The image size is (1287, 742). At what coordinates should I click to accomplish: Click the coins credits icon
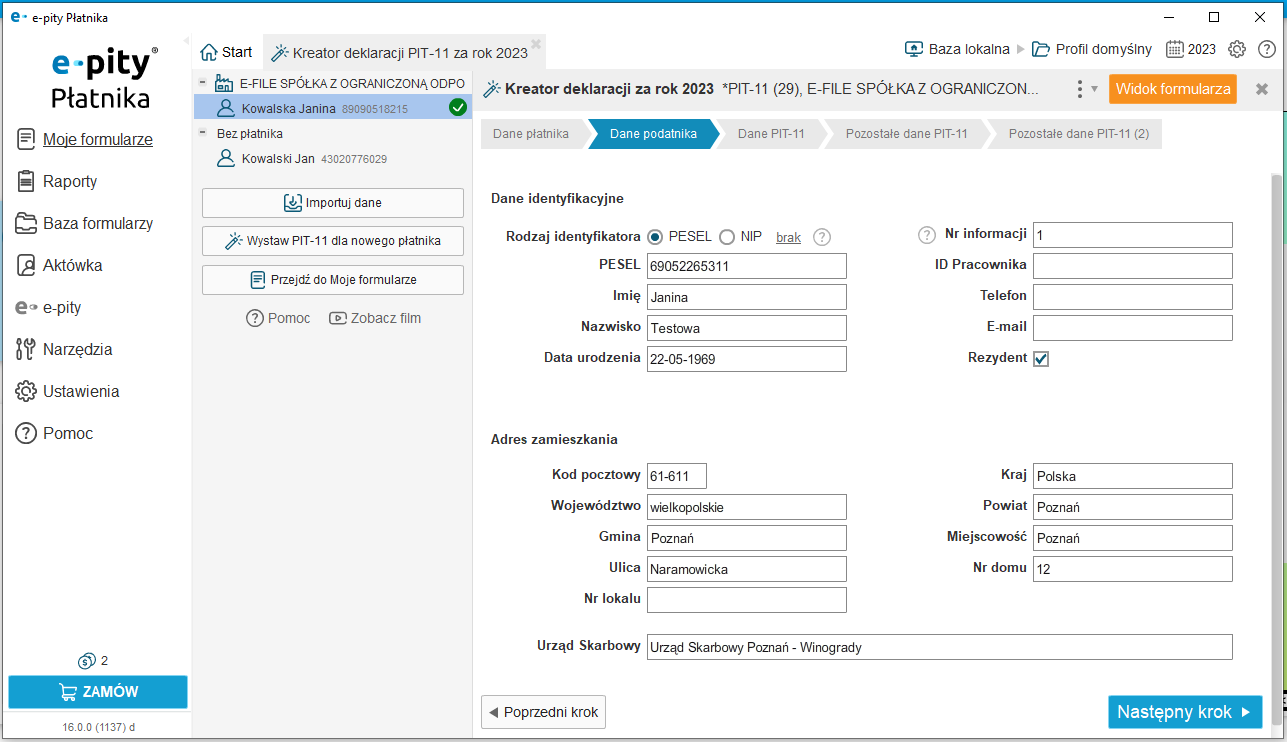(86, 661)
